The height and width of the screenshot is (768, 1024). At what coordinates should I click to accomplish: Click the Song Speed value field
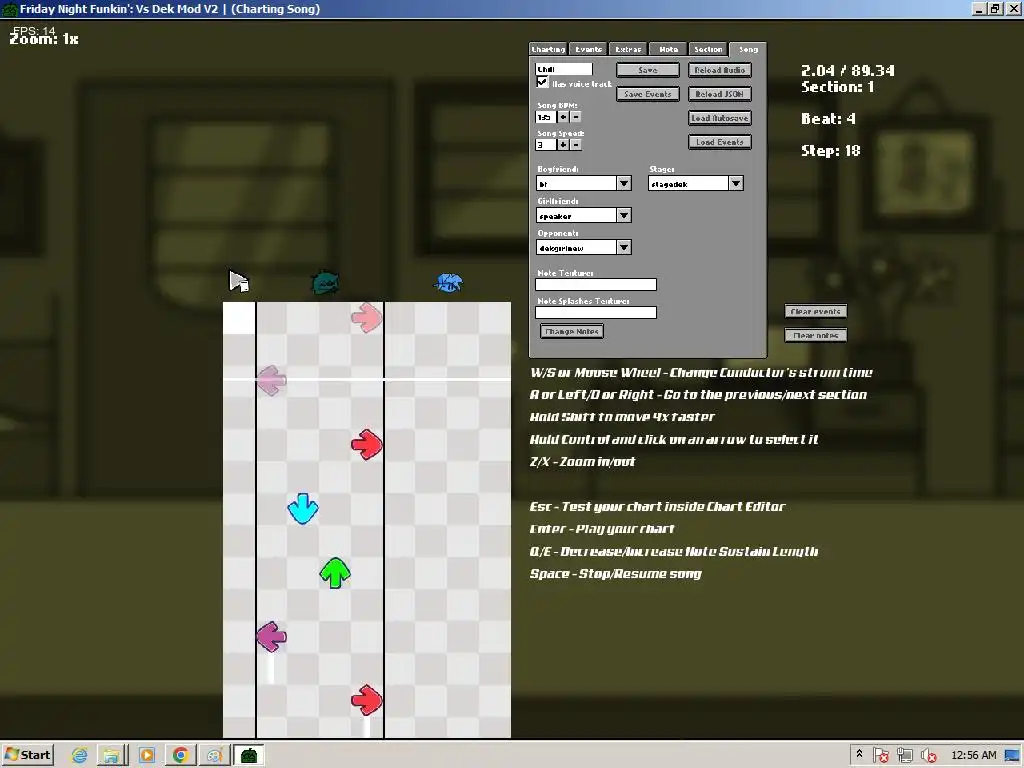pos(546,145)
